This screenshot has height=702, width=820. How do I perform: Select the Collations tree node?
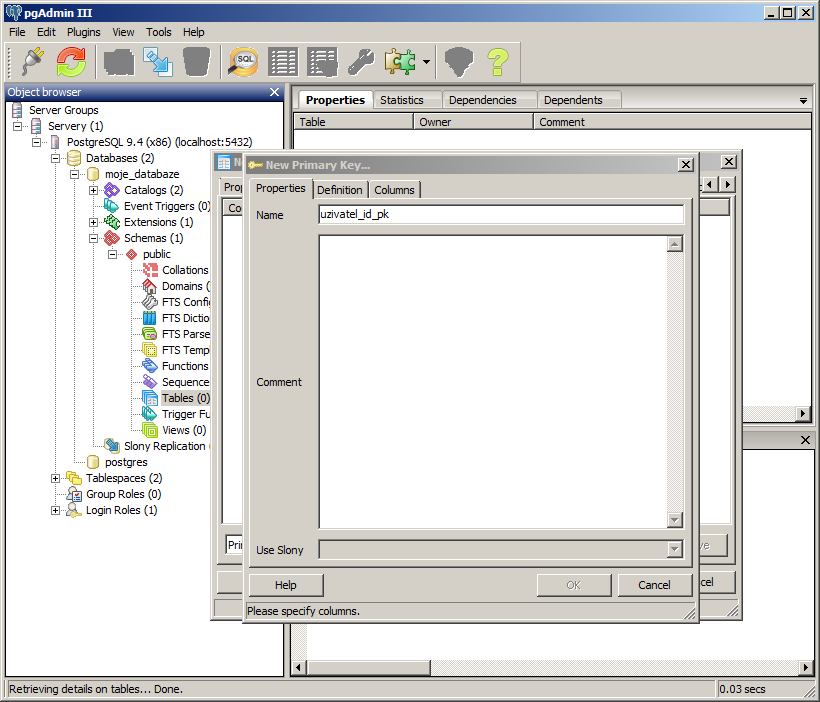pos(185,270)
